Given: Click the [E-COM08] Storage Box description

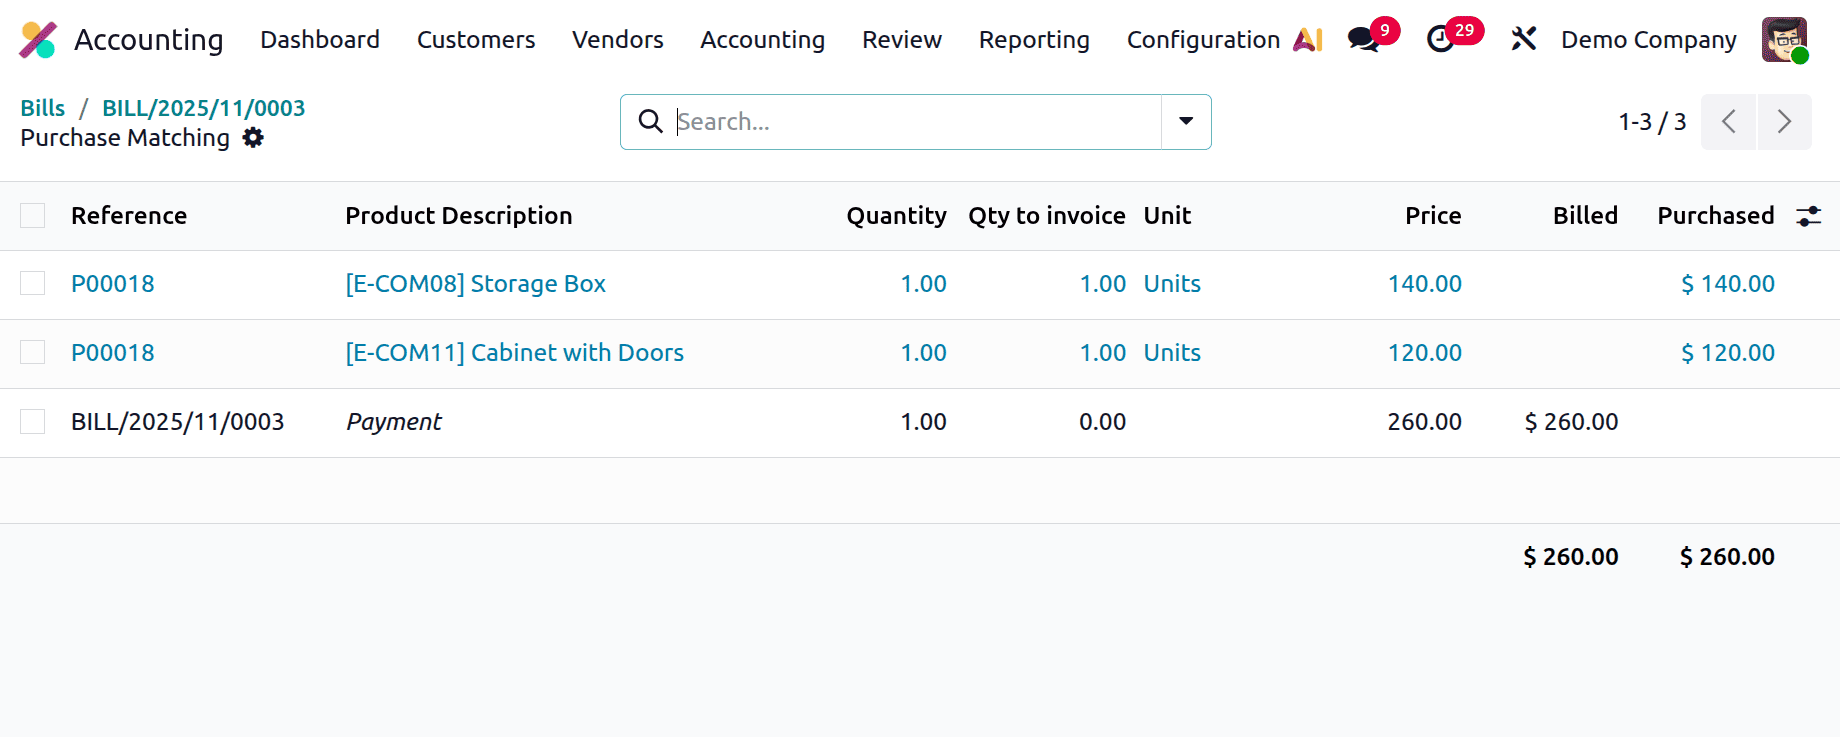Looking at the screenshot, I should 476,284.
